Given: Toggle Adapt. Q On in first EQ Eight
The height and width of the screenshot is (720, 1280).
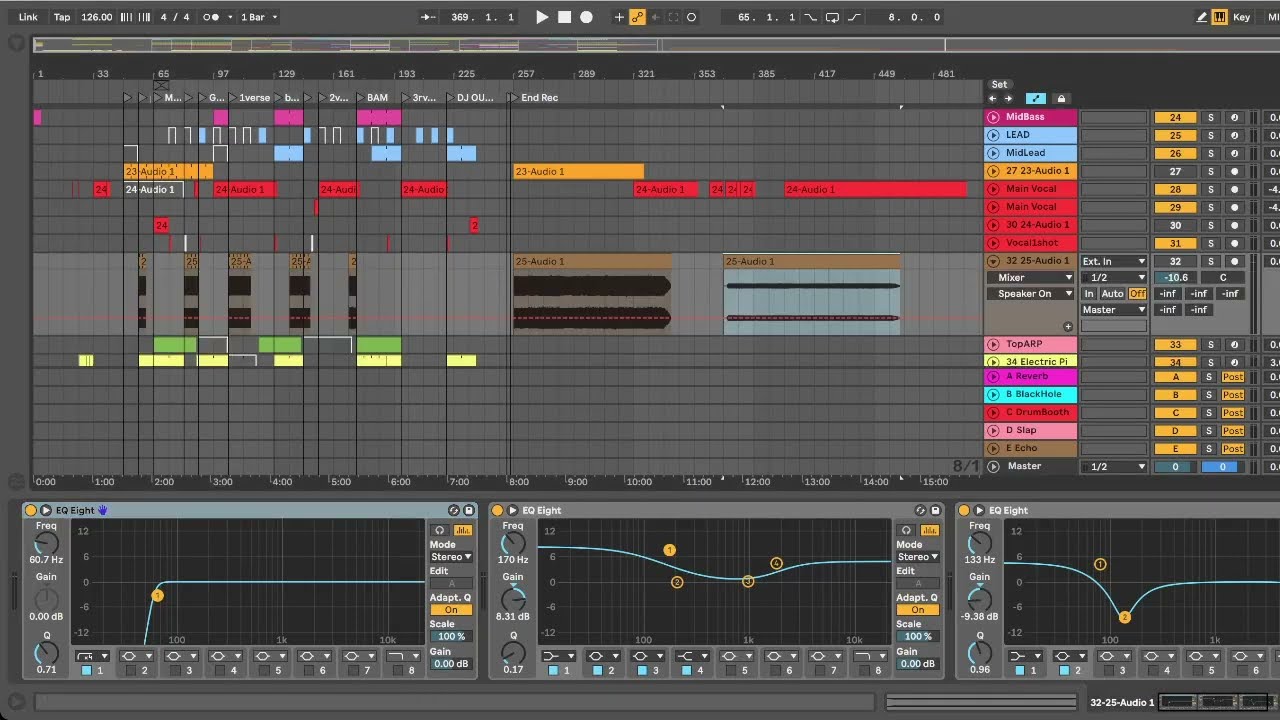Looking at the screenshot, I should (x=451, y=610).
